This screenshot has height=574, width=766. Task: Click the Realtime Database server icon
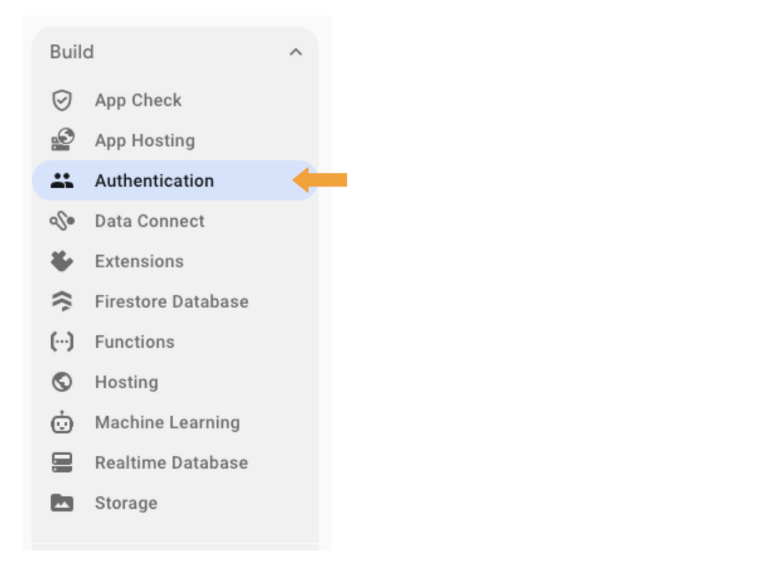[62, 463]
